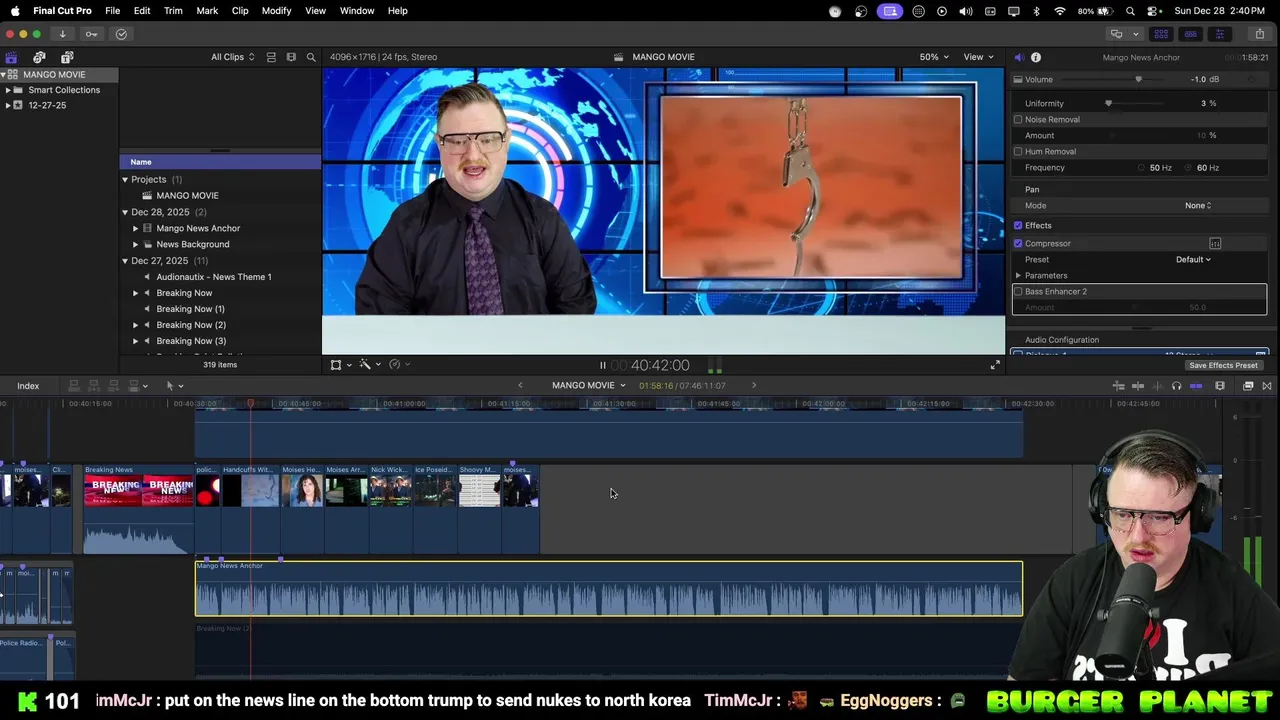Viewport: 1280px width, 720px height.
Task: Open the timeline Index button
Action: (x=28, y=386)
